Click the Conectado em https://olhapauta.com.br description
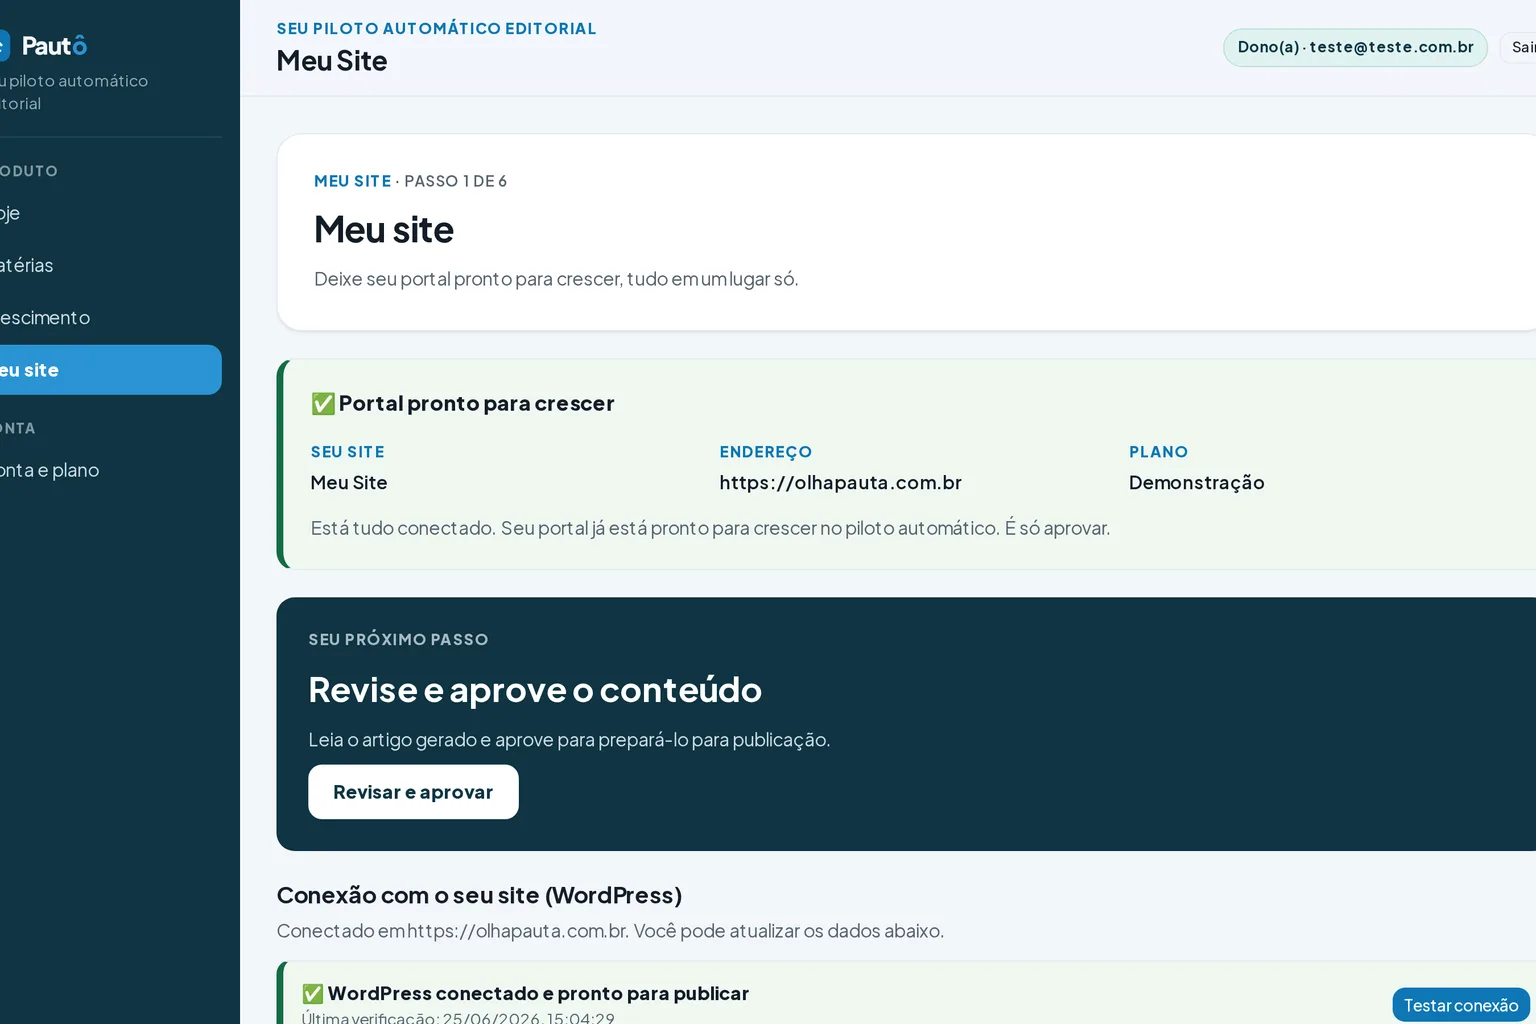Screen dimensions: 1536x1024 point(610,931)
